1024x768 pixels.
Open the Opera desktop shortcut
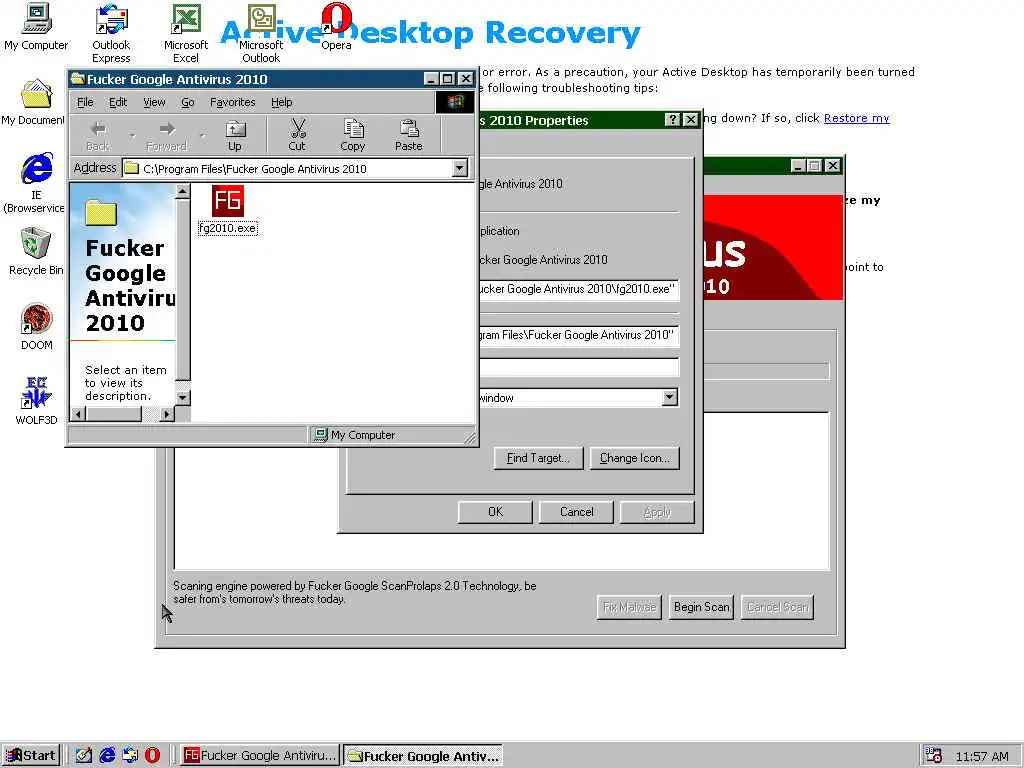(336, 27)
